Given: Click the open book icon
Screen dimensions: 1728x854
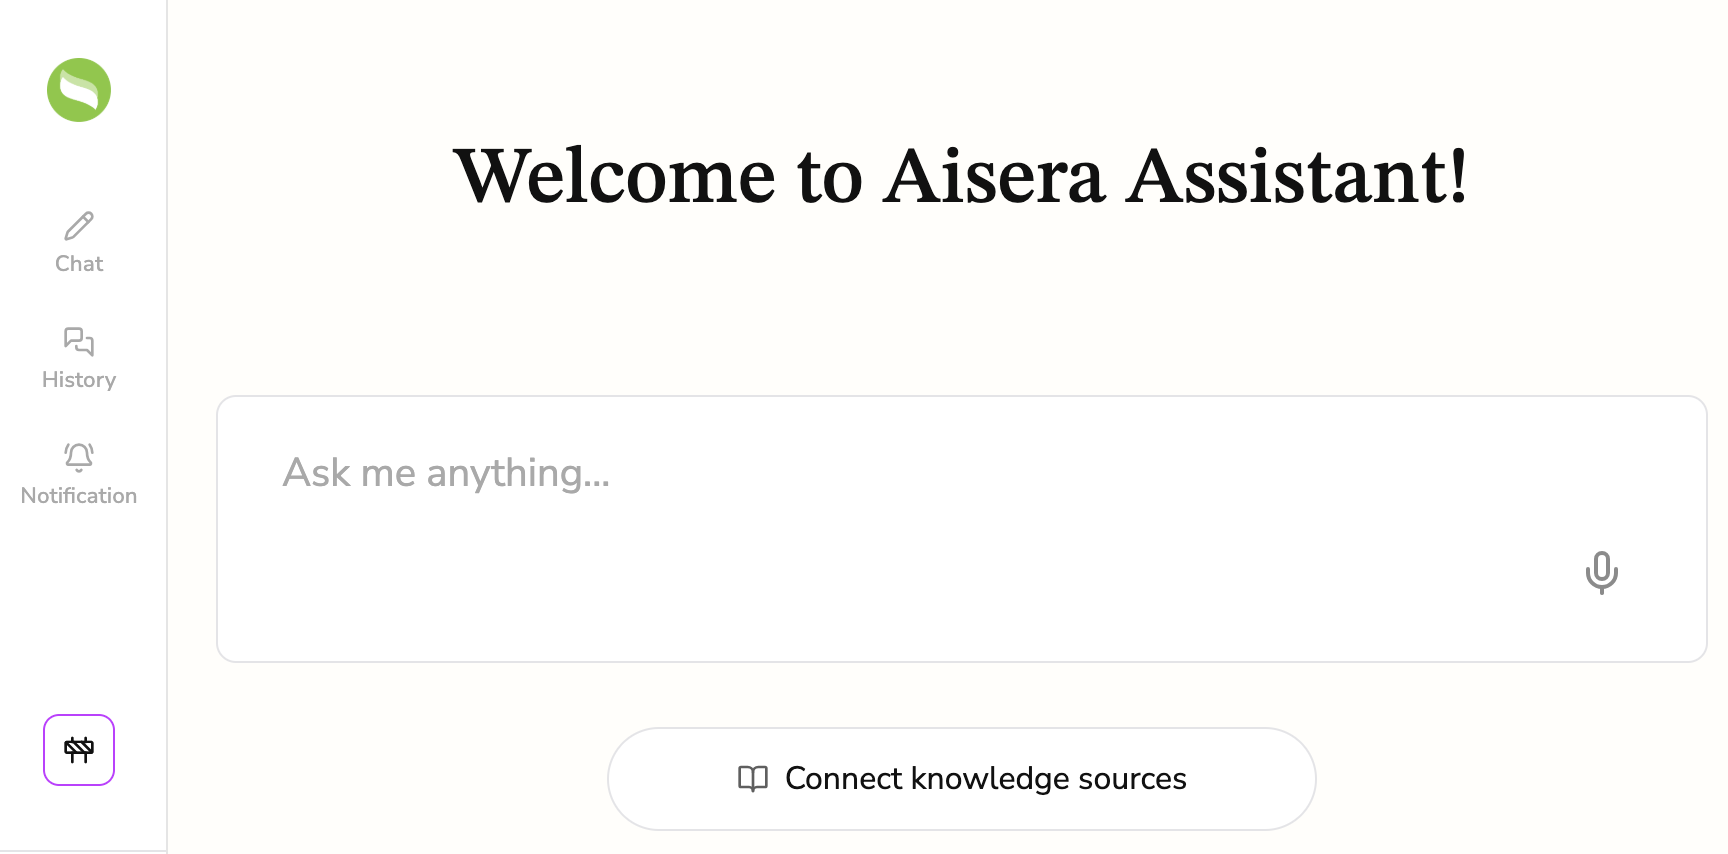Looking at the screenshot, I should (x=753, y=779).
